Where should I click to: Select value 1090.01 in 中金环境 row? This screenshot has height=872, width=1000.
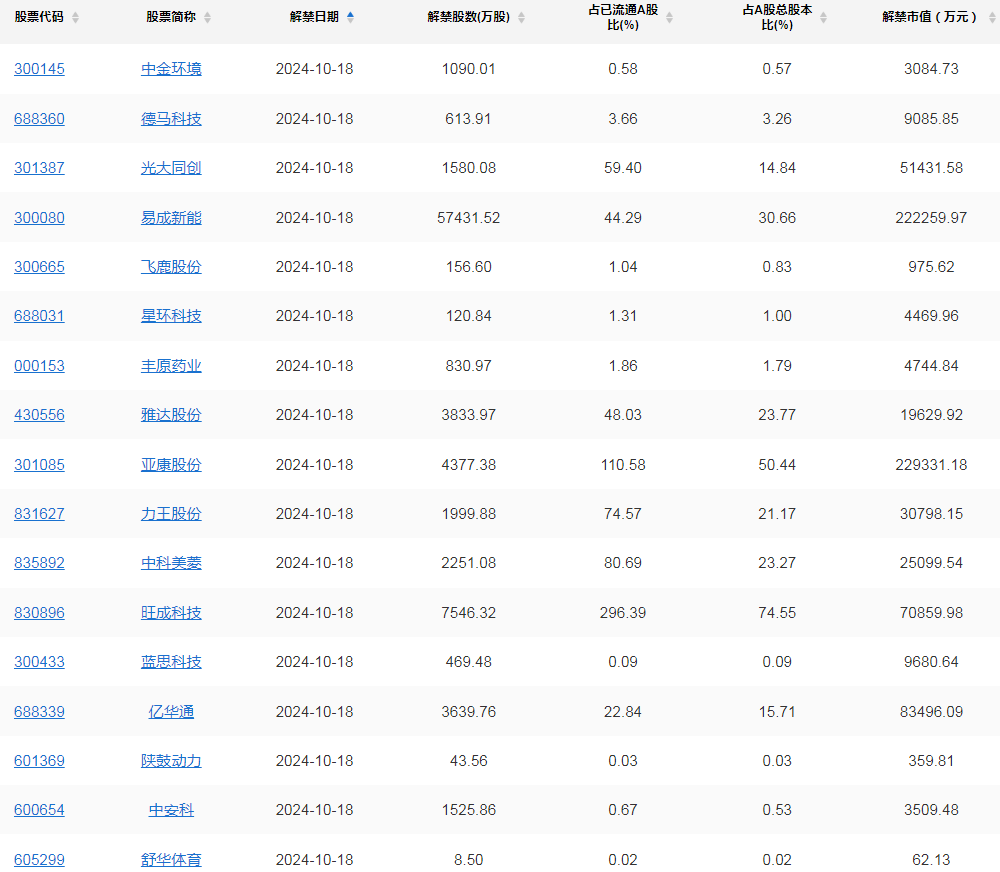[x=469, y=69]
